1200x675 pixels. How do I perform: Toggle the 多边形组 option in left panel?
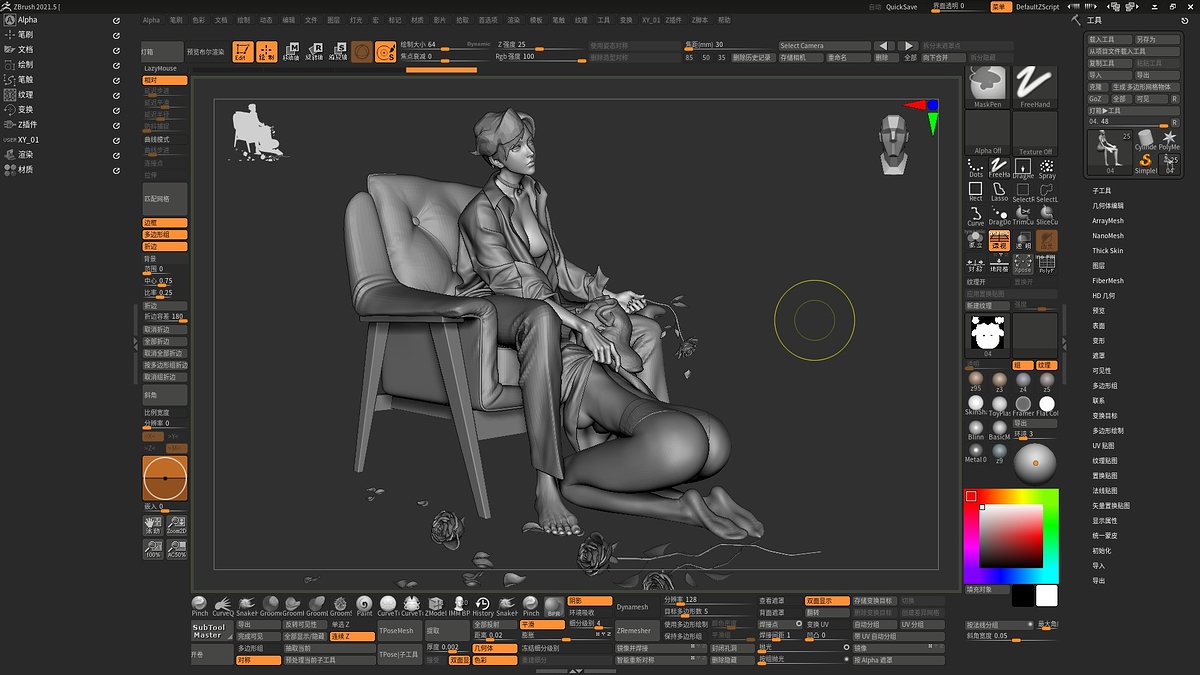[x=165, y=234]
